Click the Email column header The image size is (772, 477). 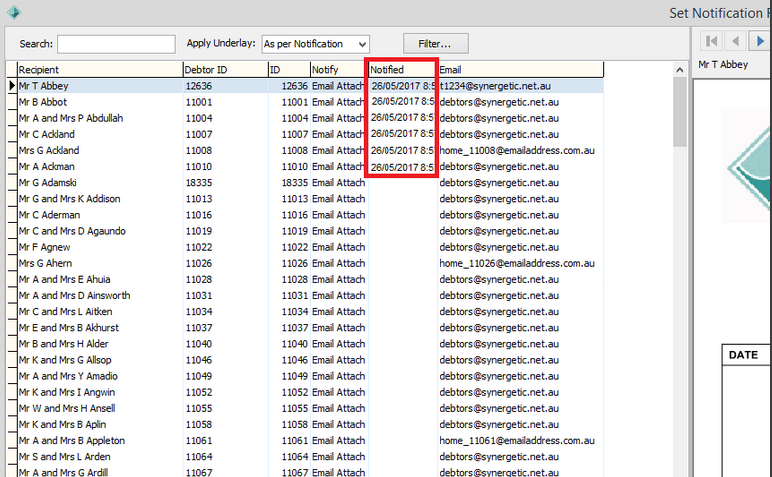coord(520,70)
